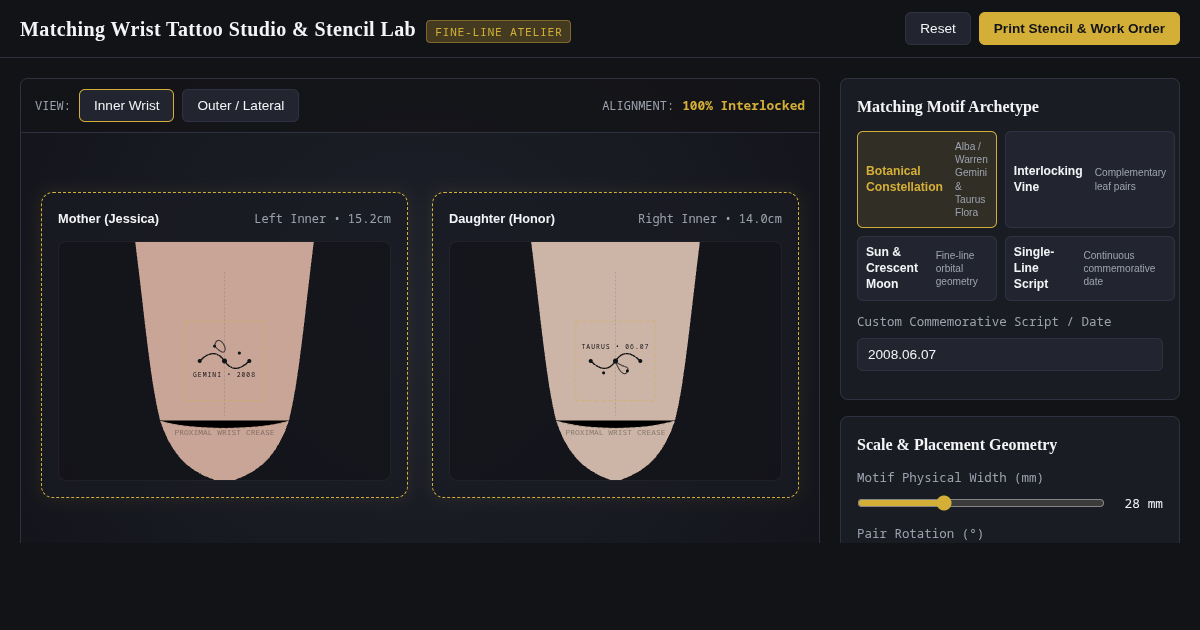The image size is (1200, 630).
Task: Select the Daughter (Honor) wrist card
Action: pos(615,345)
